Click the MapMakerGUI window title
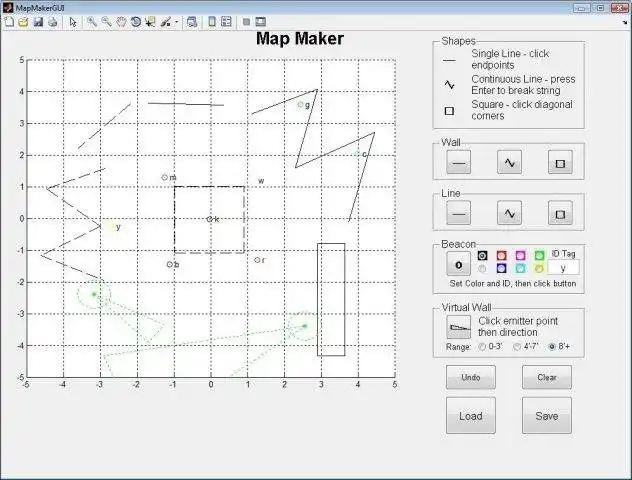Viewport: 632px width, 480px height. pyautogui.click(x=40, y=8)
